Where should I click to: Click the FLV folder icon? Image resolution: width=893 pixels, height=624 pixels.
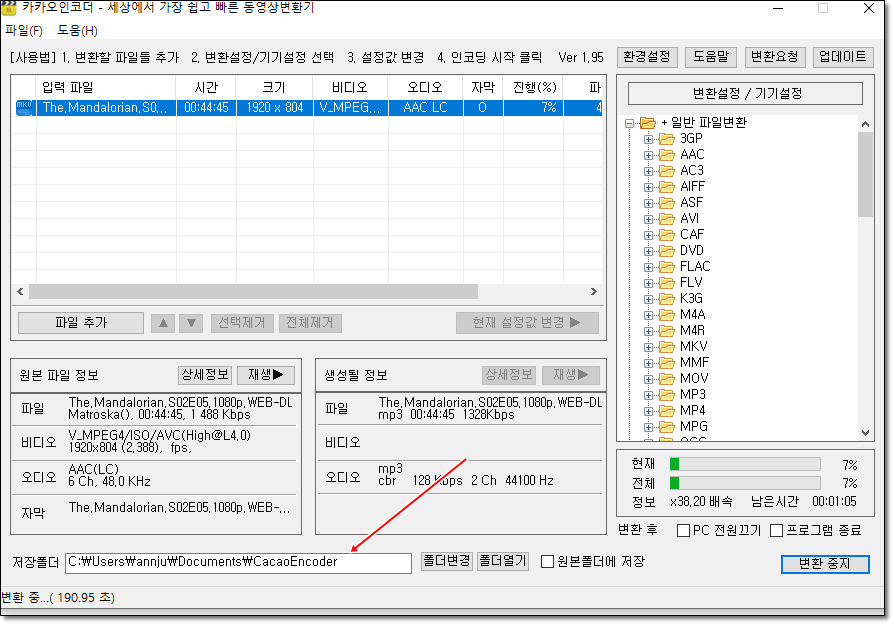(666, 282)
